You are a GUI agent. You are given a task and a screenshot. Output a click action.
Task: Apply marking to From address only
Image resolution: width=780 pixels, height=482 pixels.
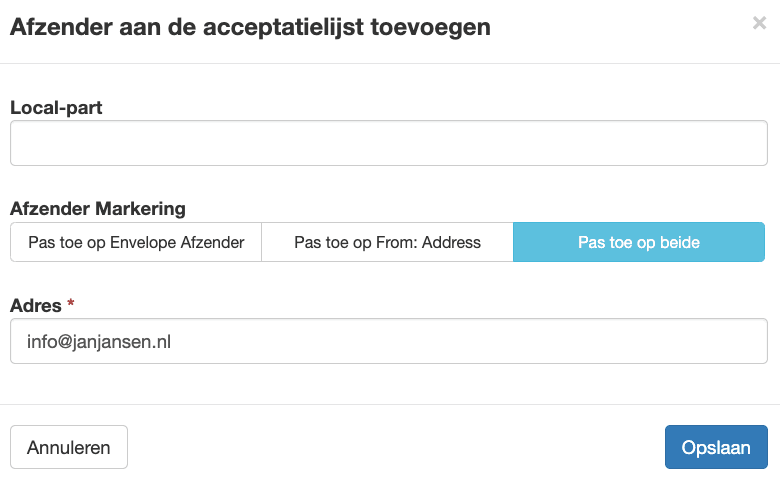pos(387,242)
